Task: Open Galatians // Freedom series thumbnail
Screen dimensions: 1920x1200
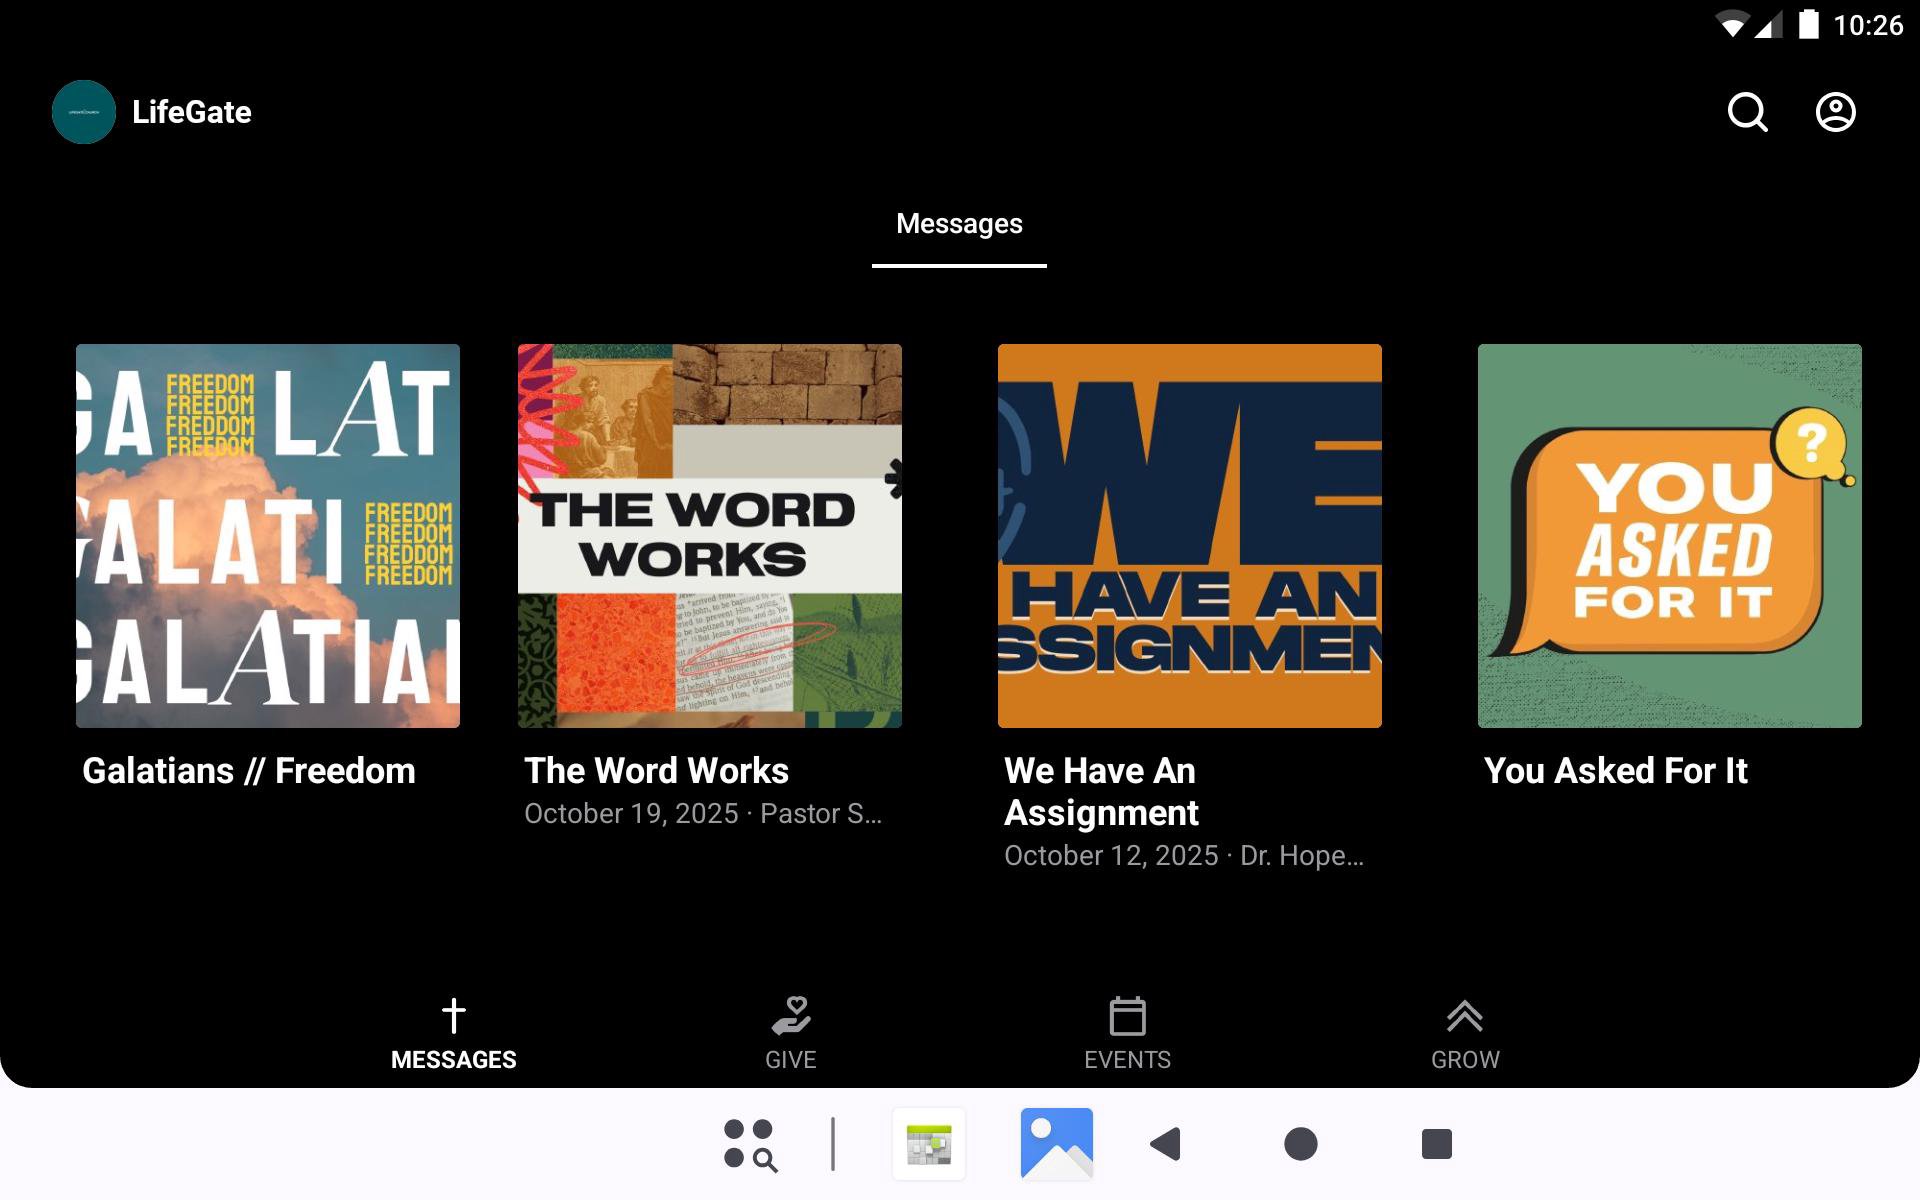Action: coord(268,536)
